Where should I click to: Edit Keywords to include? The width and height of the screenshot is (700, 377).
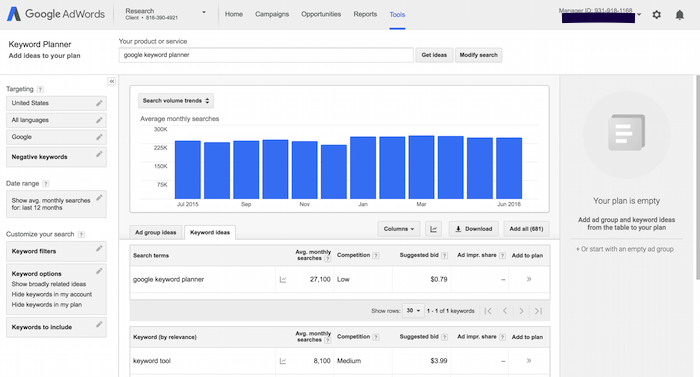pyautogui.click(x=99, y=324)
